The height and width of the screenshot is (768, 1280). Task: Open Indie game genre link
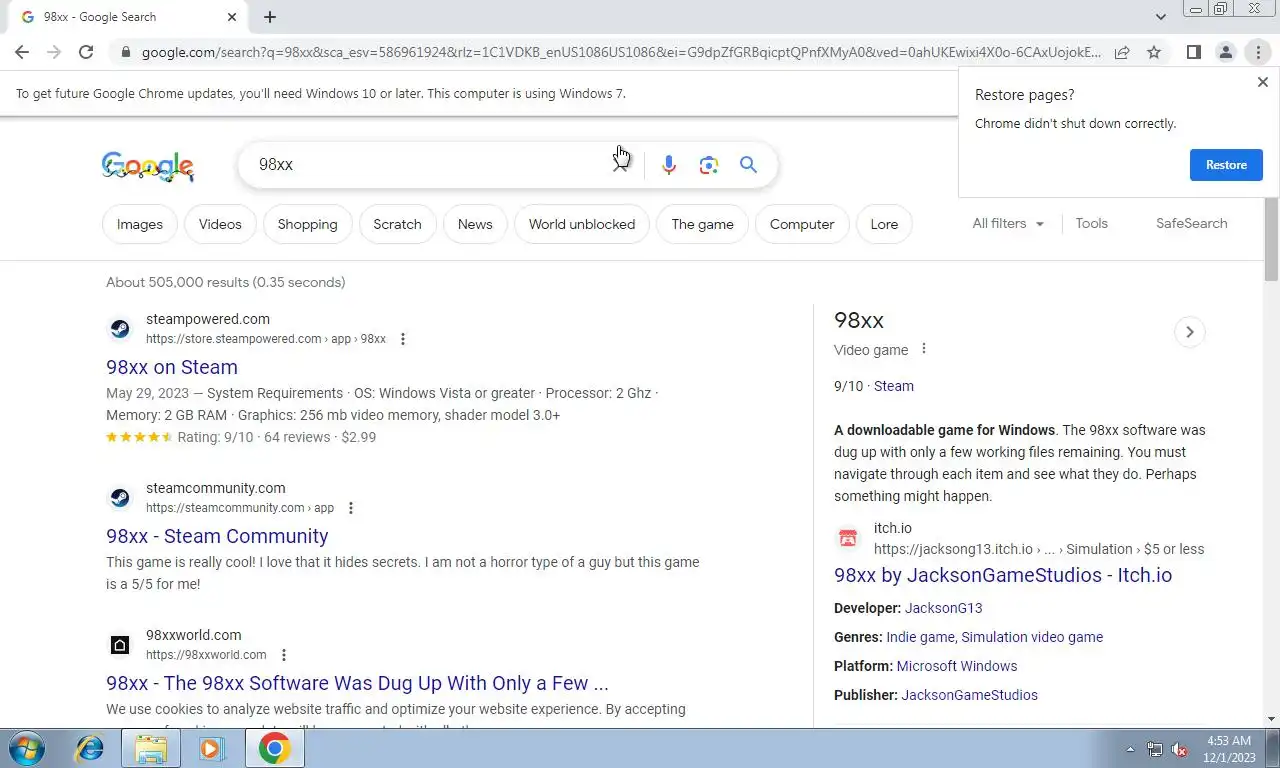click(920, 637)
